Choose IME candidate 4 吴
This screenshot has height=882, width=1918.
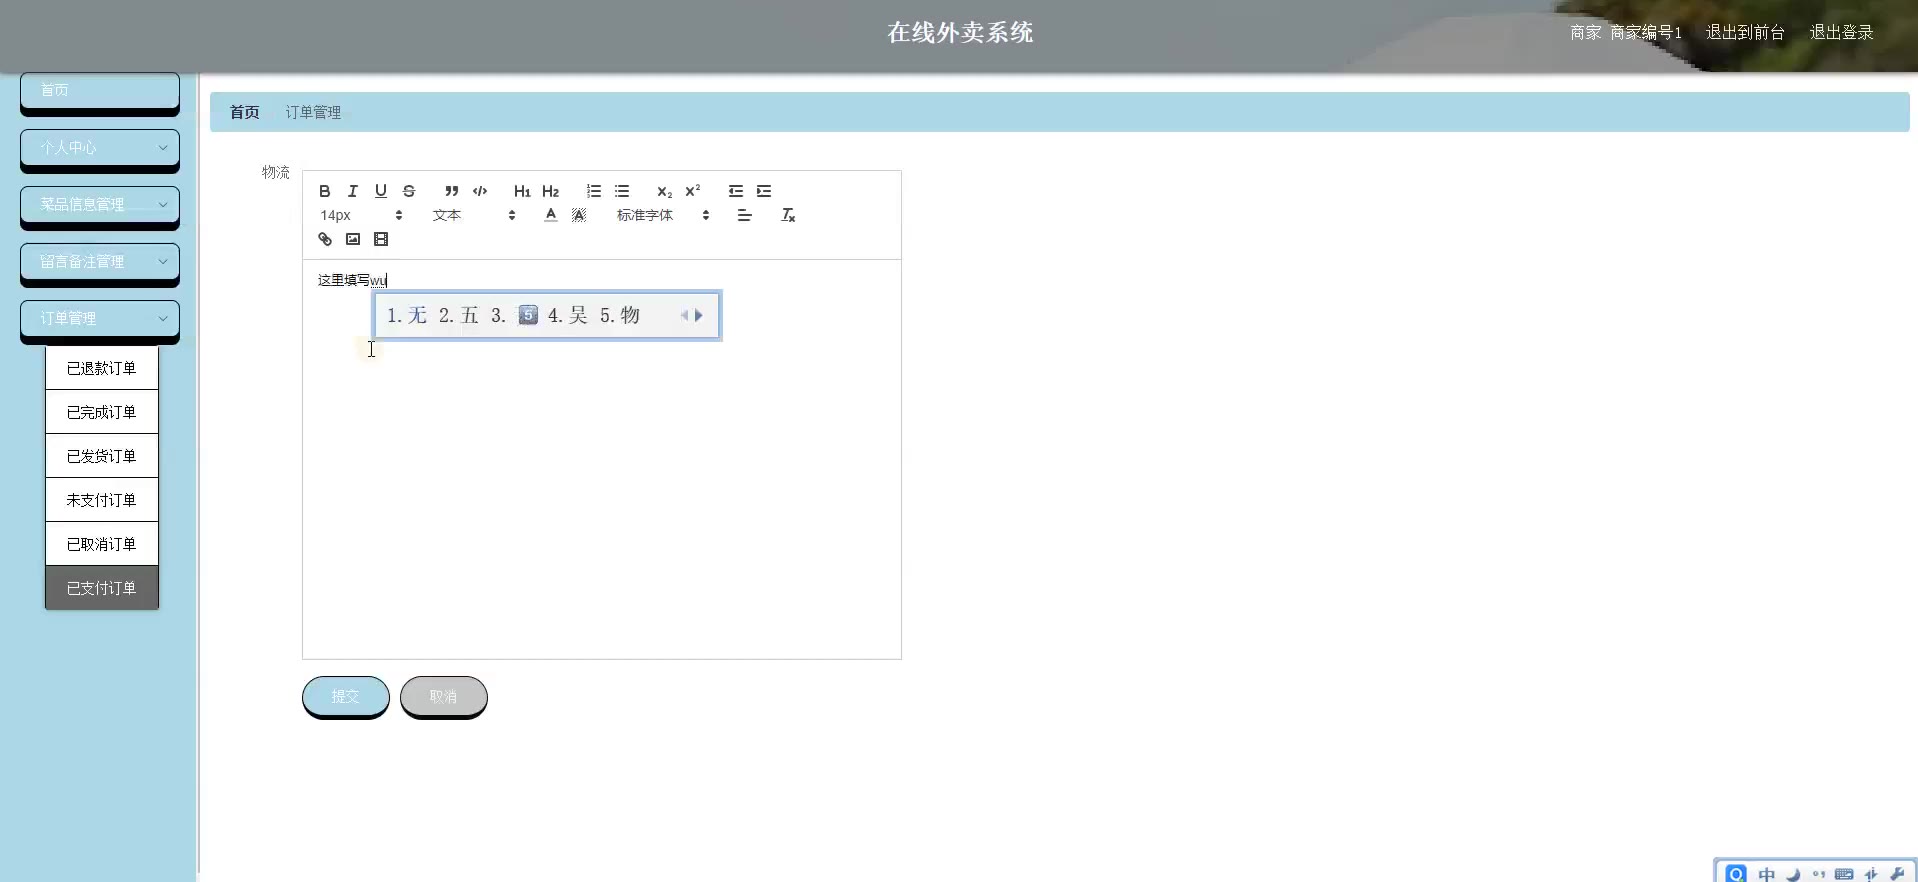(568, 316)
